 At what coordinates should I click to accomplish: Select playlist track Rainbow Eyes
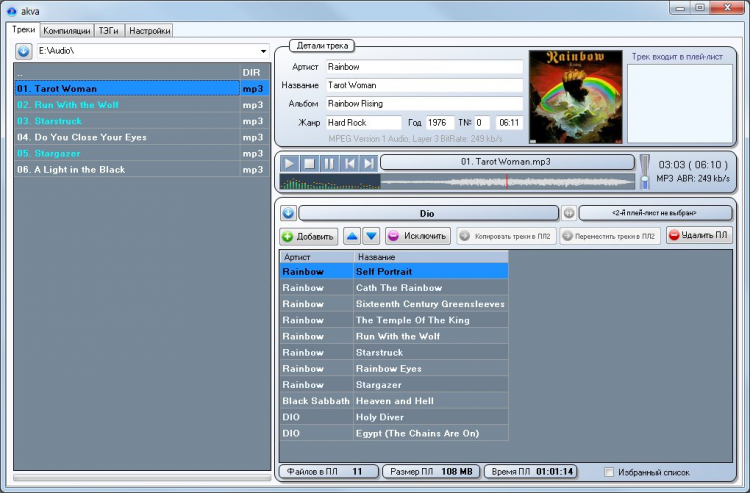pos(394,369)
